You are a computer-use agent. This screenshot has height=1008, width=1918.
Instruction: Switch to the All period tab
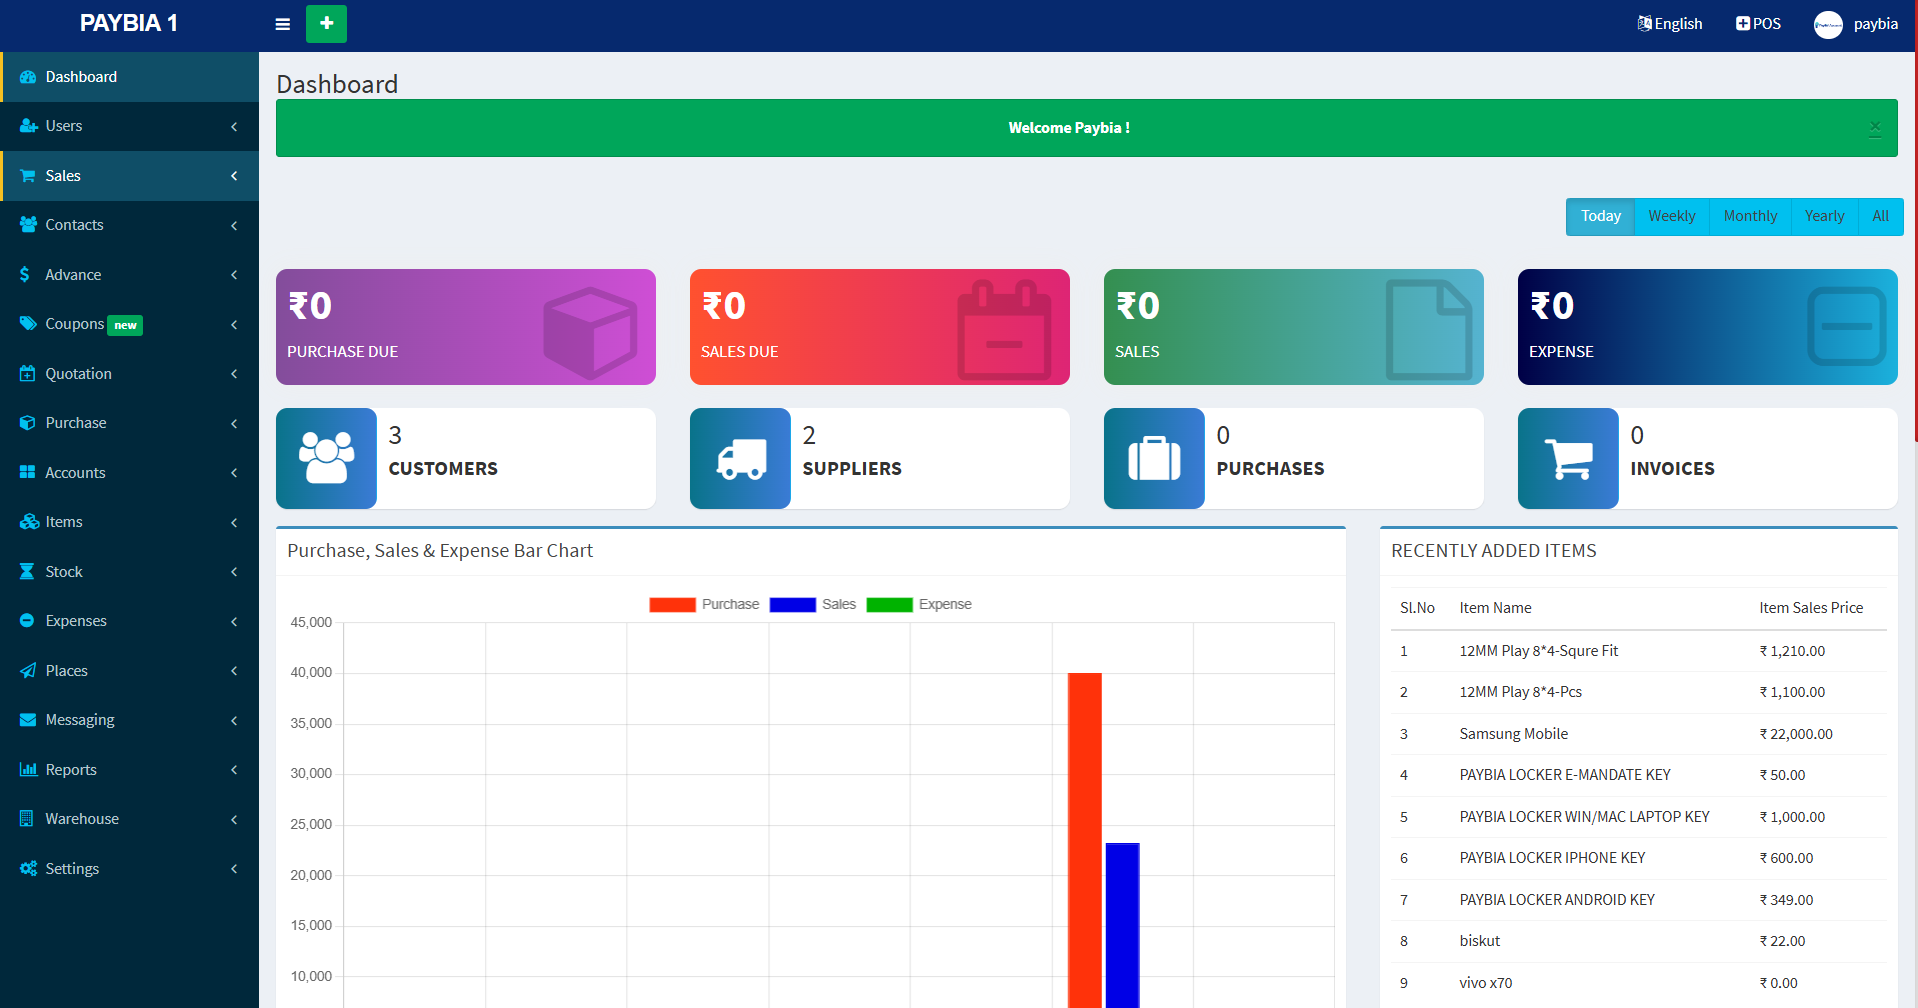pos(1880,216)
